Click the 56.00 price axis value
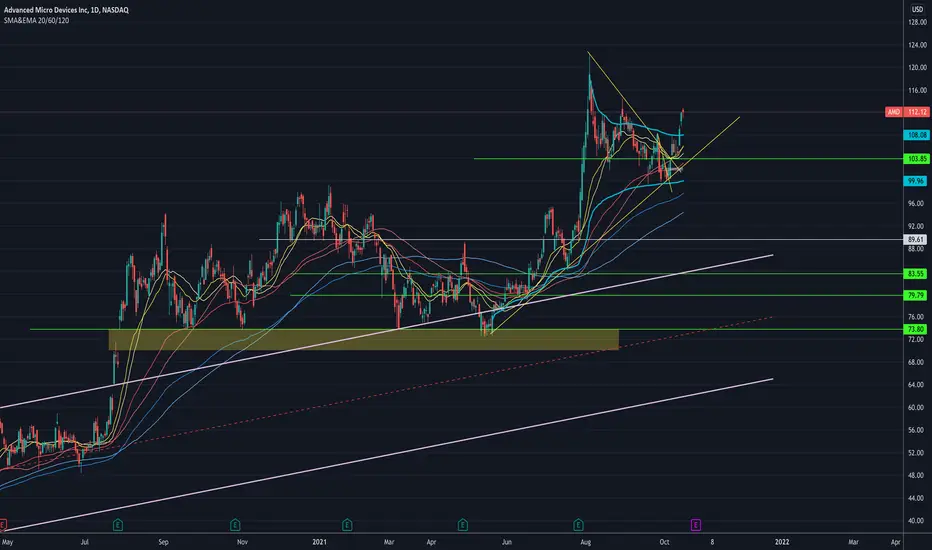 coord(917,430)
